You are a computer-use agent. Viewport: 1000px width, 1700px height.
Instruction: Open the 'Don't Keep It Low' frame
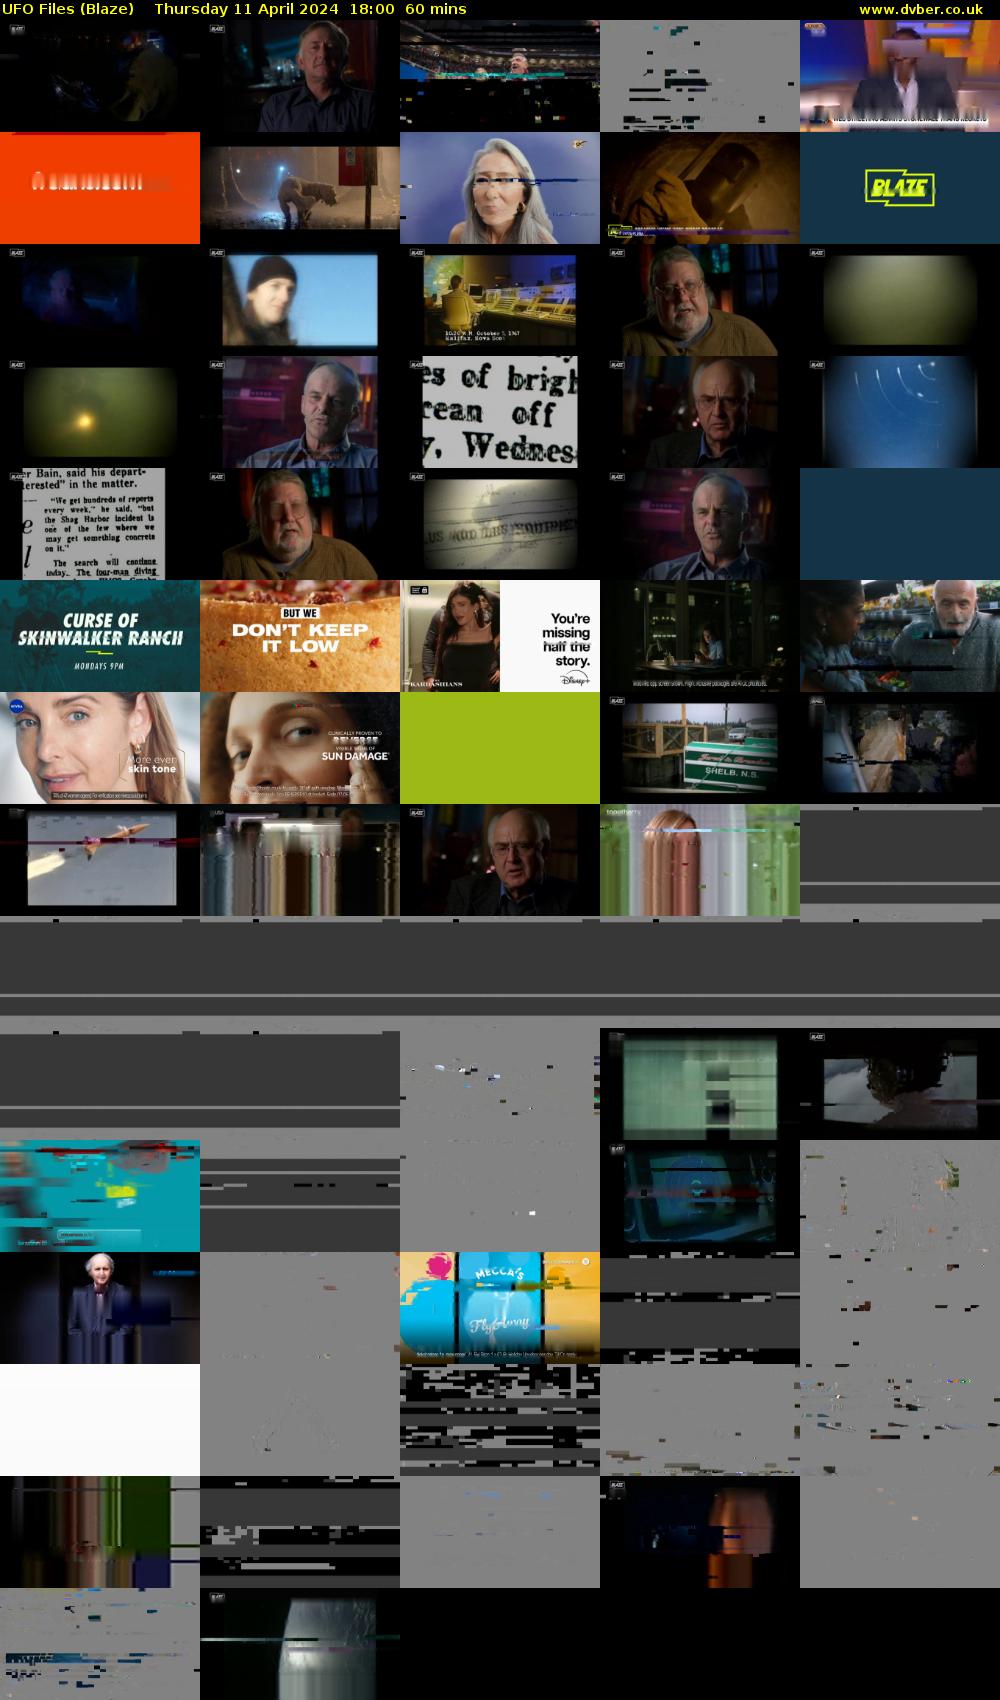pyautogui.click(x=300, y=636)
